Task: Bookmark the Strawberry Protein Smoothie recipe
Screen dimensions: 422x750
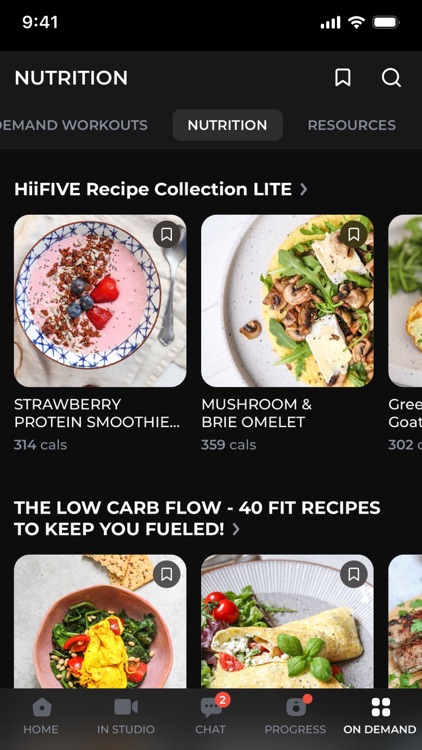Action: click(167, 234)
